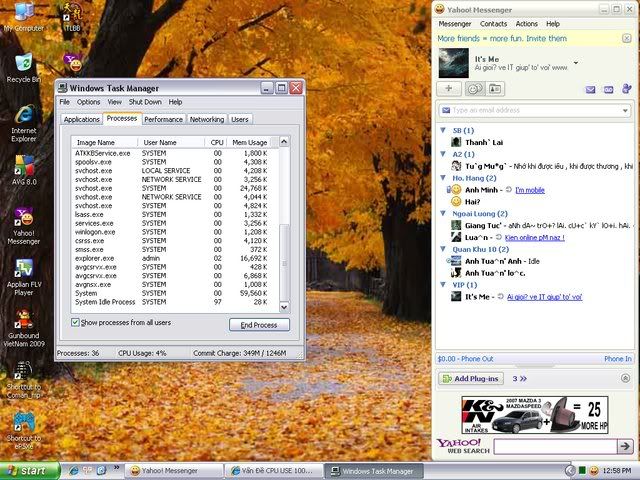
Task: Switch to the Users tab
Action: tap(240, 119)
